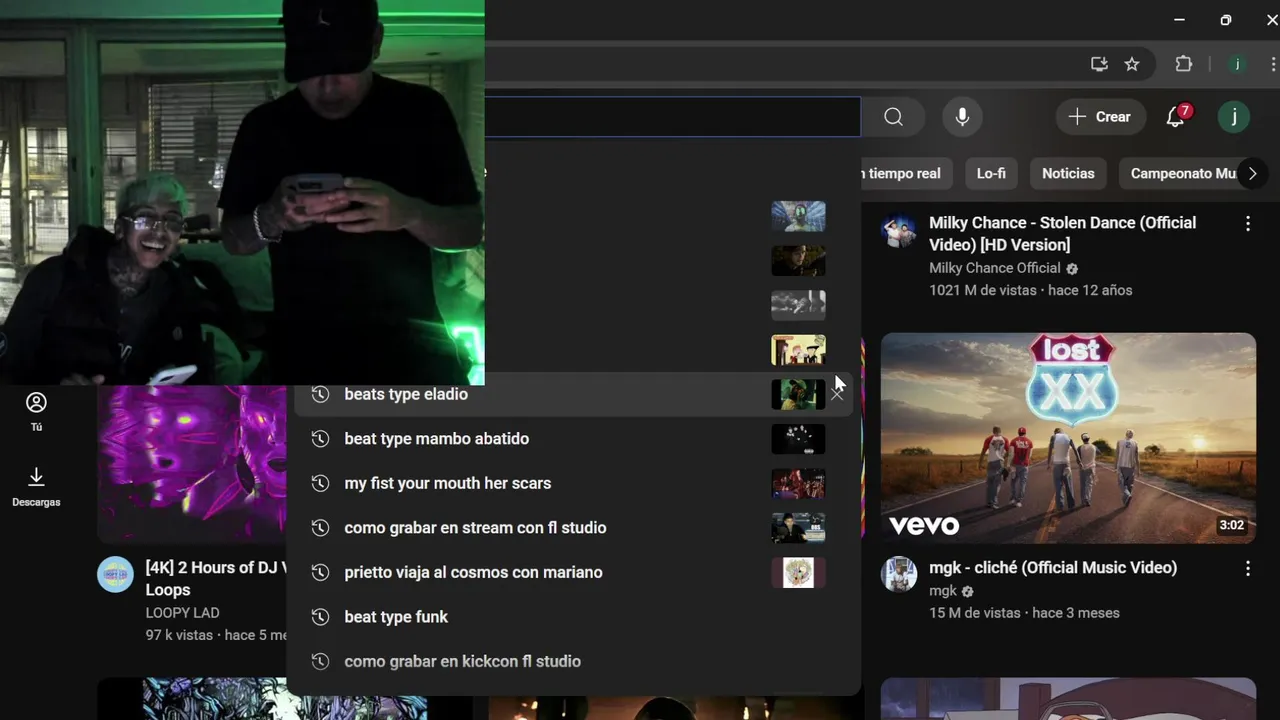The image size is (1280, 720).
Task: Click history icon beside 'beats type eladio'
Action: [320, 394]
